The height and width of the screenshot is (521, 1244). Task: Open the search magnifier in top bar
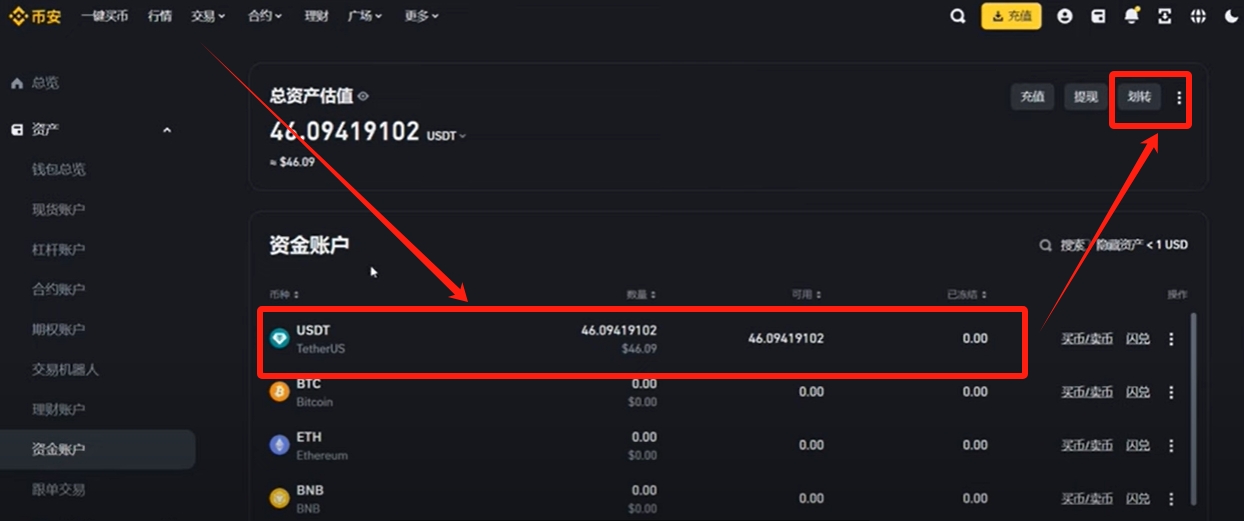(x=958, y=16)
